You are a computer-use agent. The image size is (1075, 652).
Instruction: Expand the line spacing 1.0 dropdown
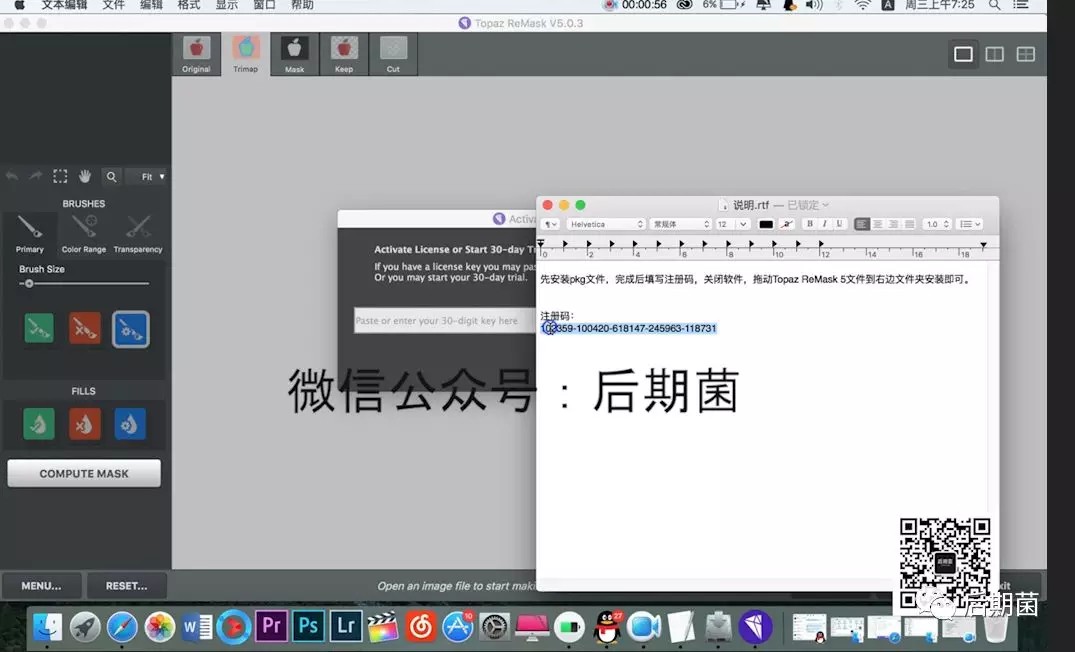pos(936,224)
